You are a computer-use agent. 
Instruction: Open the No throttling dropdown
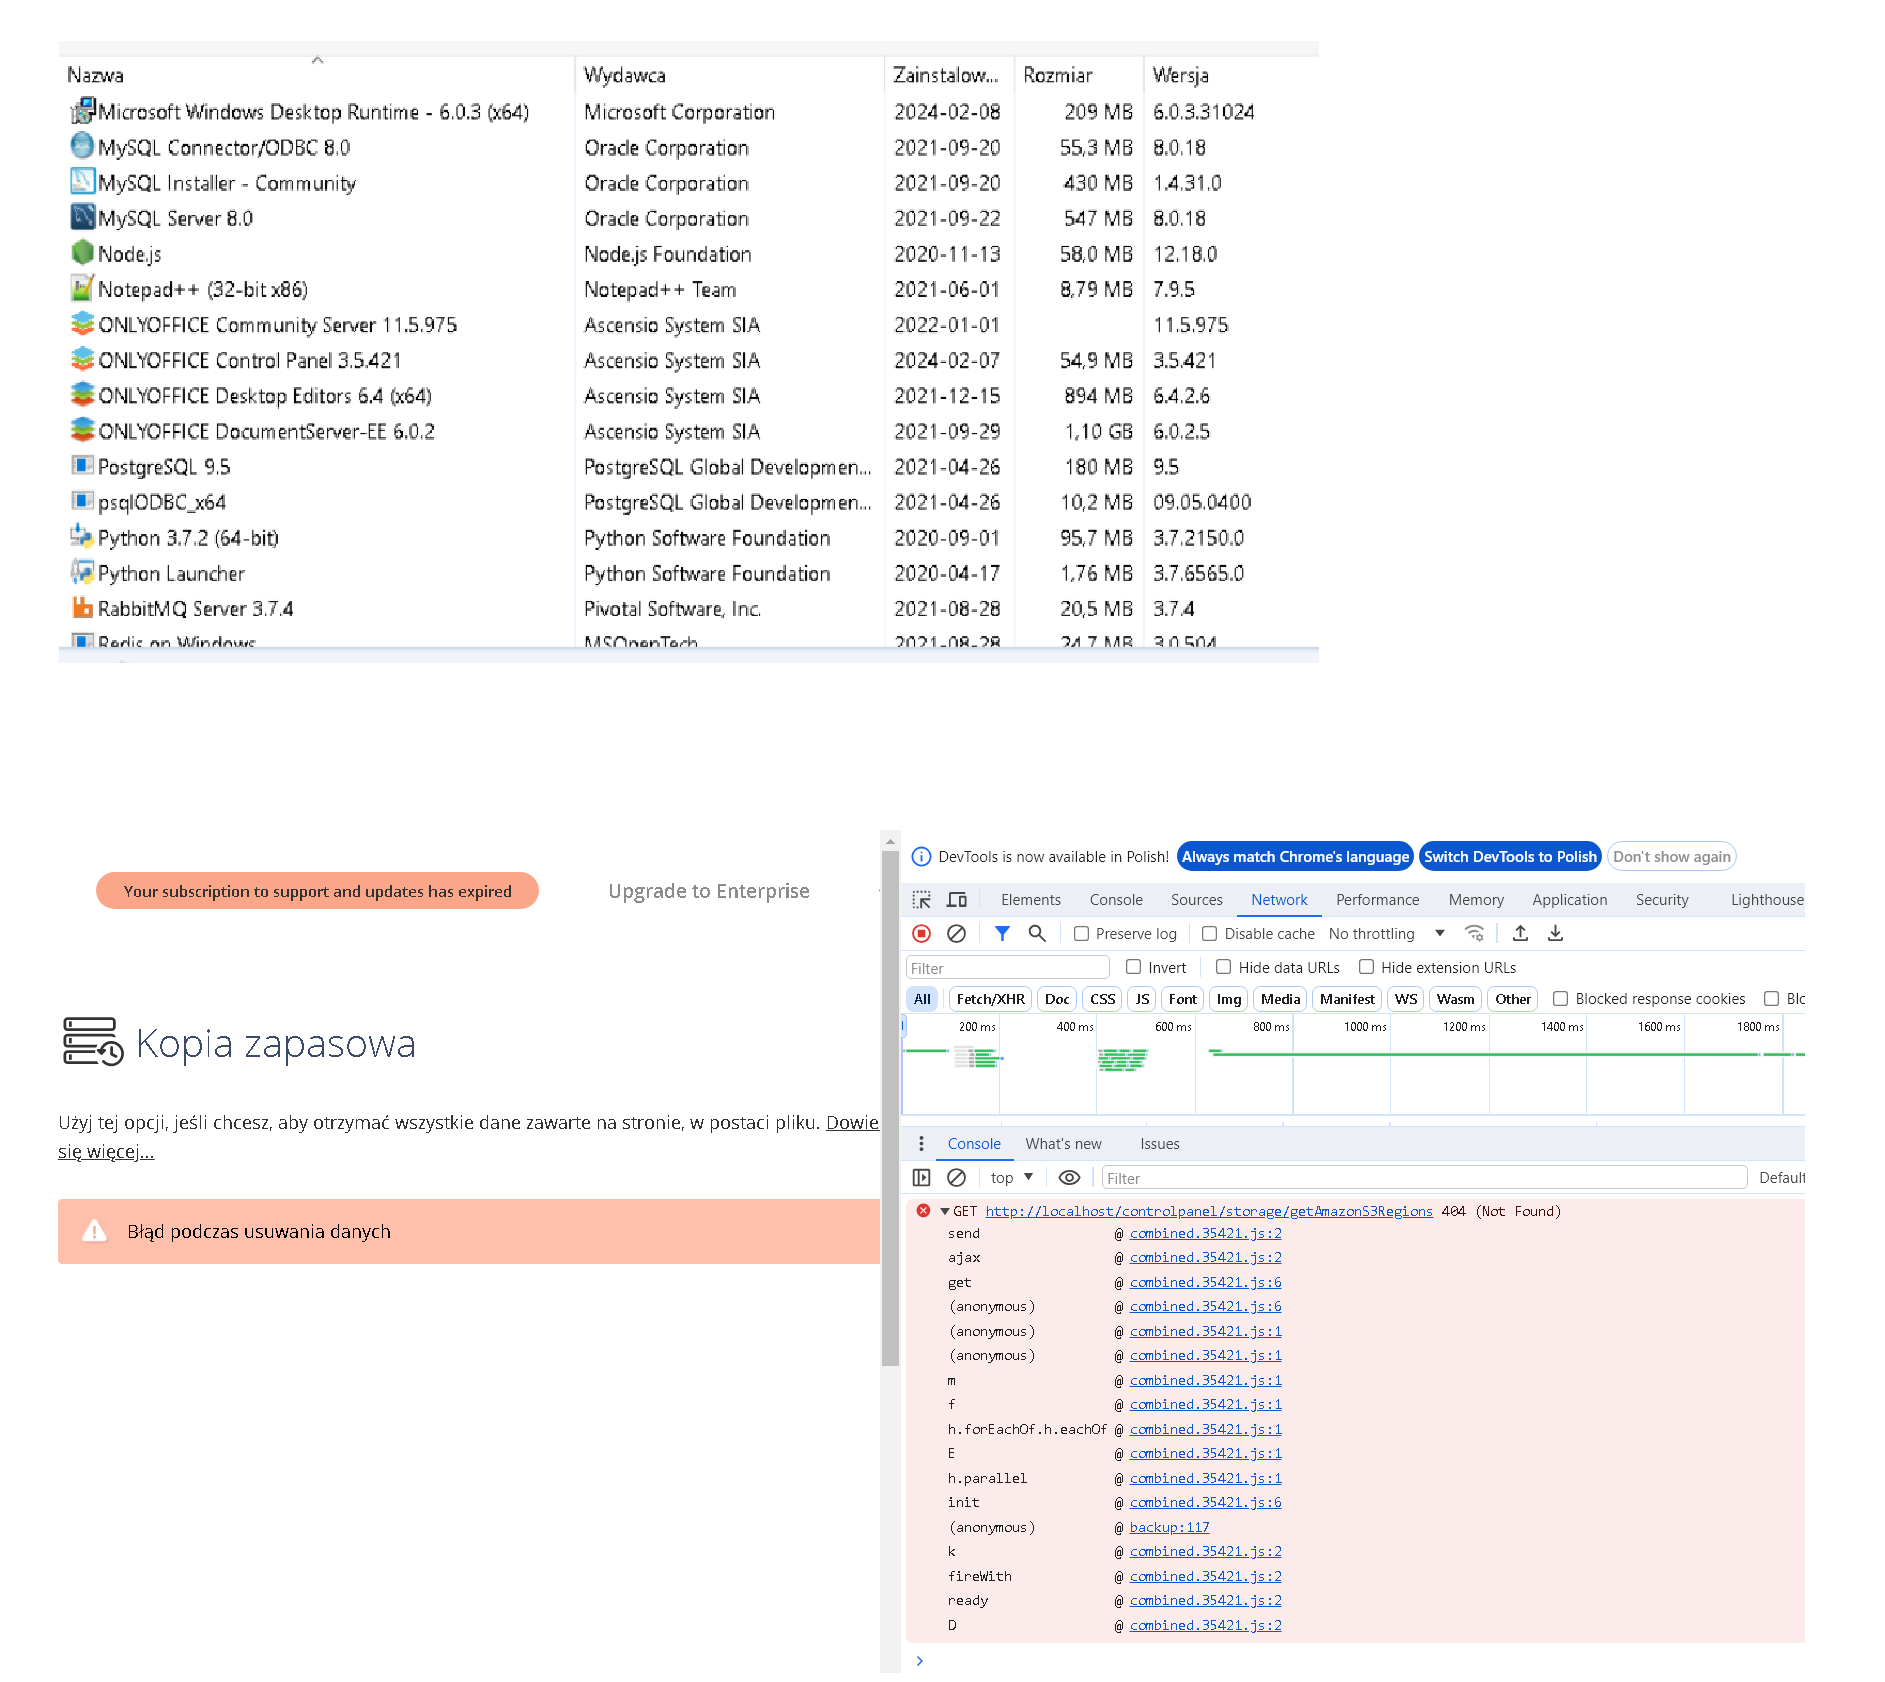(1387, 934)
